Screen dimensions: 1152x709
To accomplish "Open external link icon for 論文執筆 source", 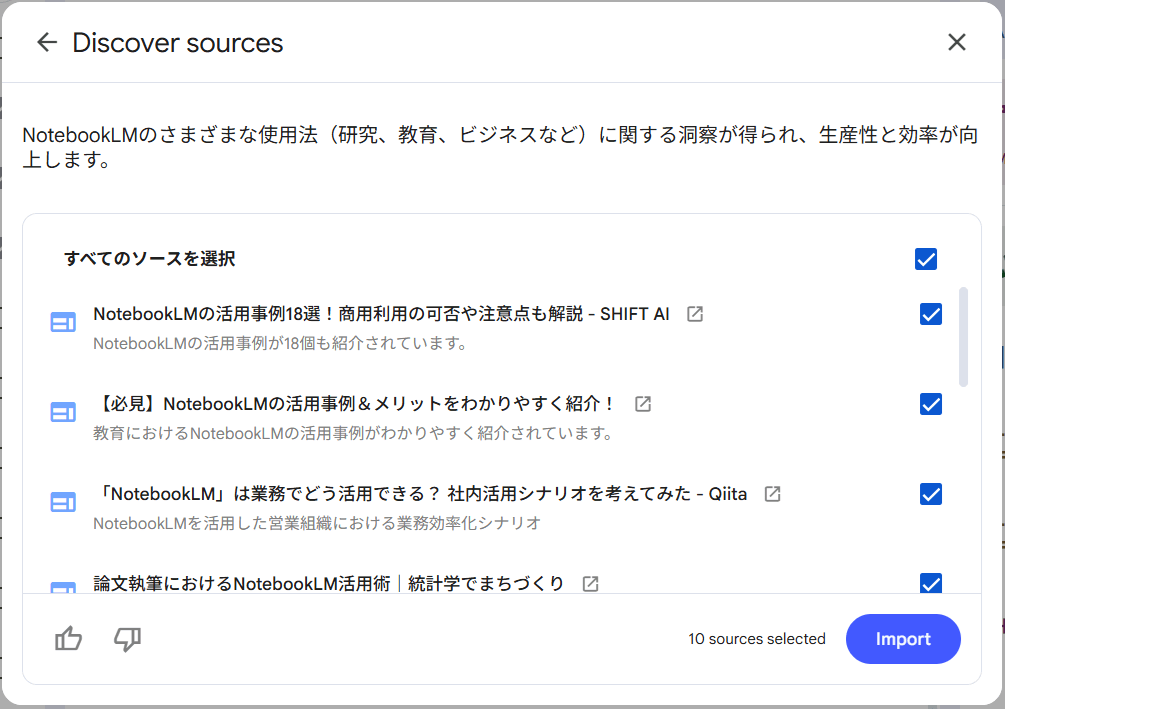I will [591, 583].
